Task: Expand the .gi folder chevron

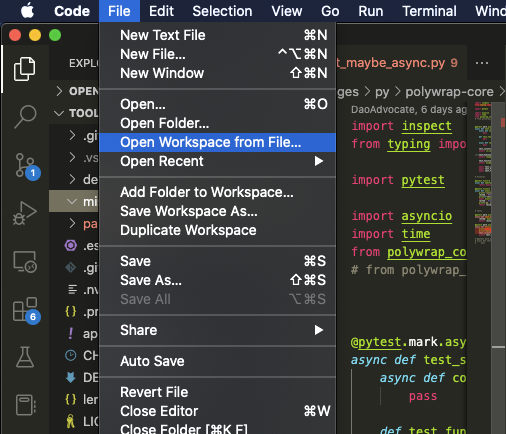Action: pyautogui.click(x=72, y=135)
